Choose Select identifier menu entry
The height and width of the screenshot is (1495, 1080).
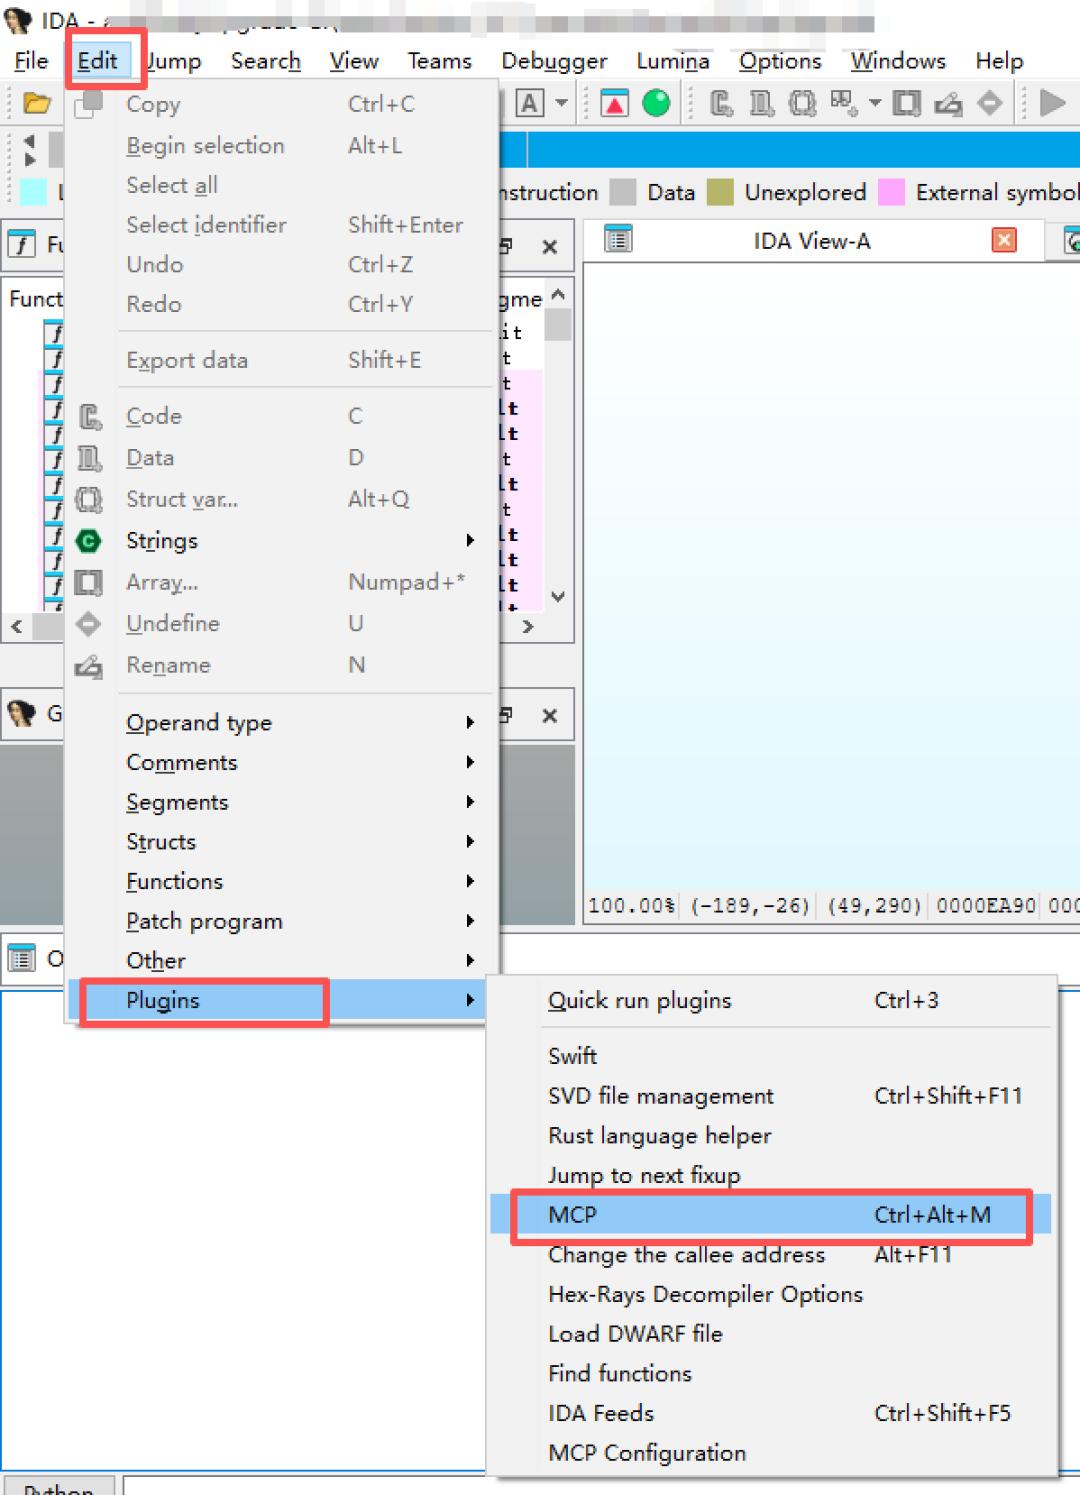coord(282,225)
